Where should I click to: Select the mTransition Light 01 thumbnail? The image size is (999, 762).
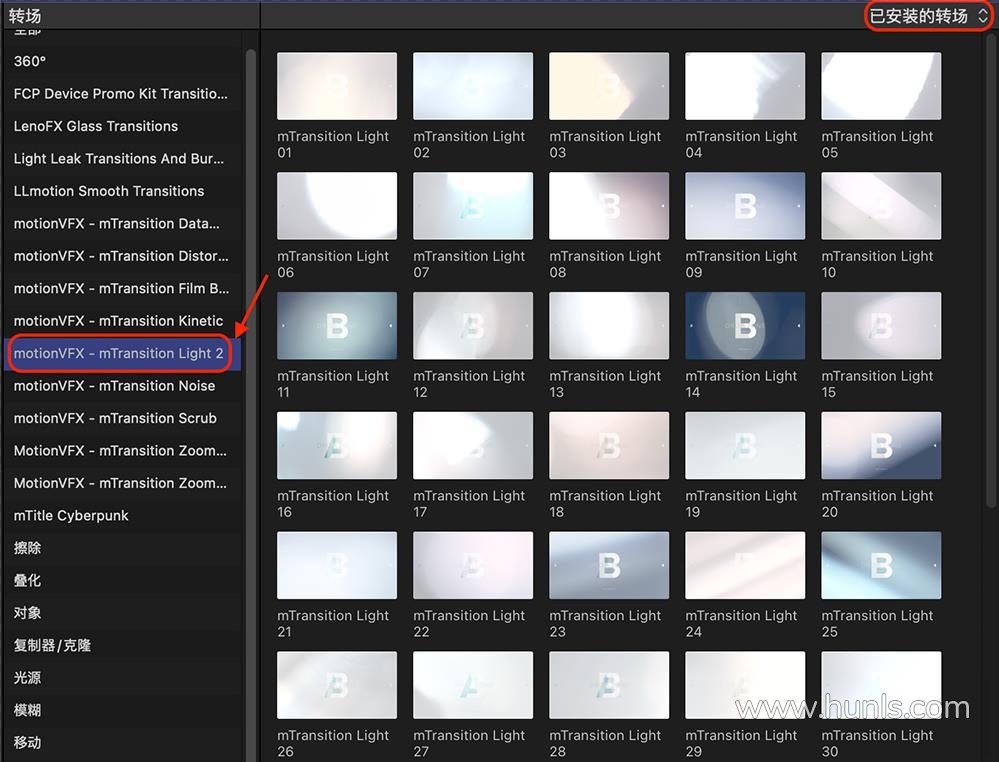337,86
